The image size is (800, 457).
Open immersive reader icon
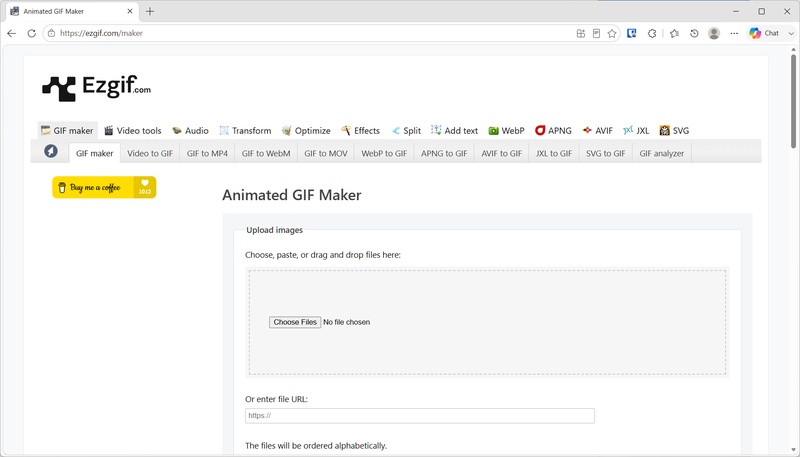click(596, 33)
